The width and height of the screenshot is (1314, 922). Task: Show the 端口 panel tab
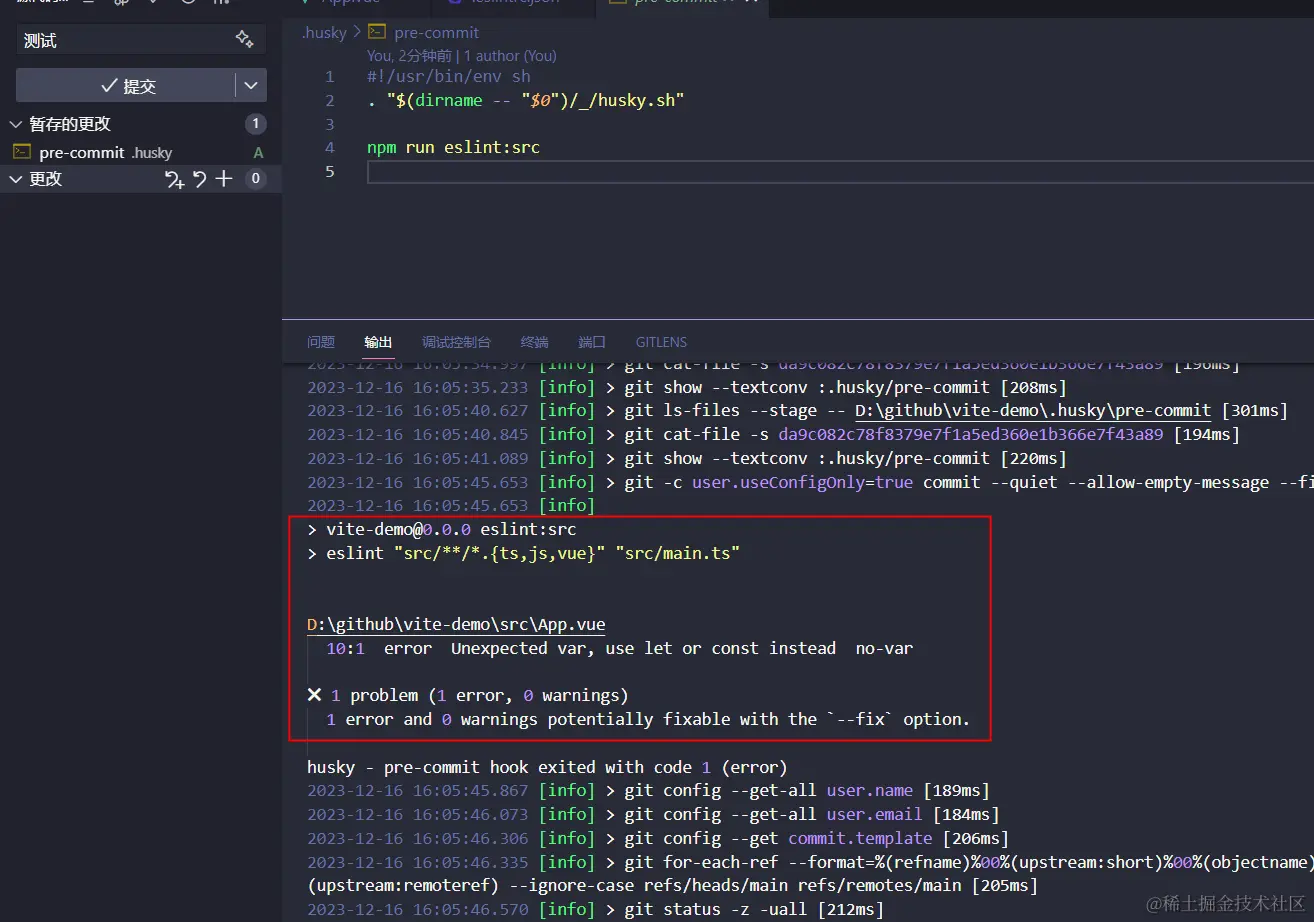[592, 342]
